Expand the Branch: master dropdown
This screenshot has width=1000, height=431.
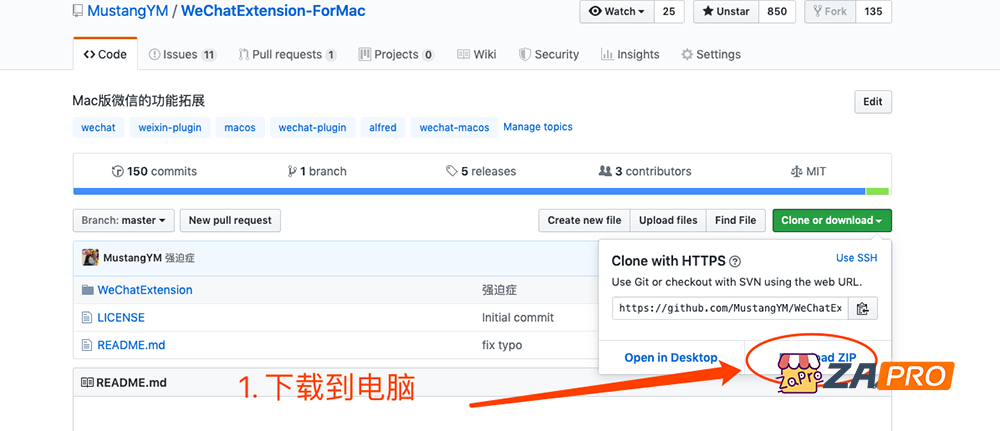[124, 221]
